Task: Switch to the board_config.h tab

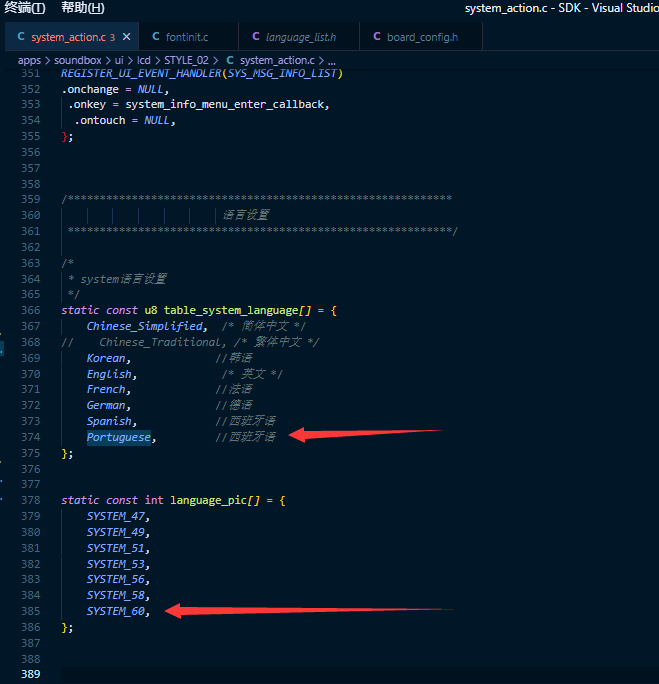Action: click(422, 37)
